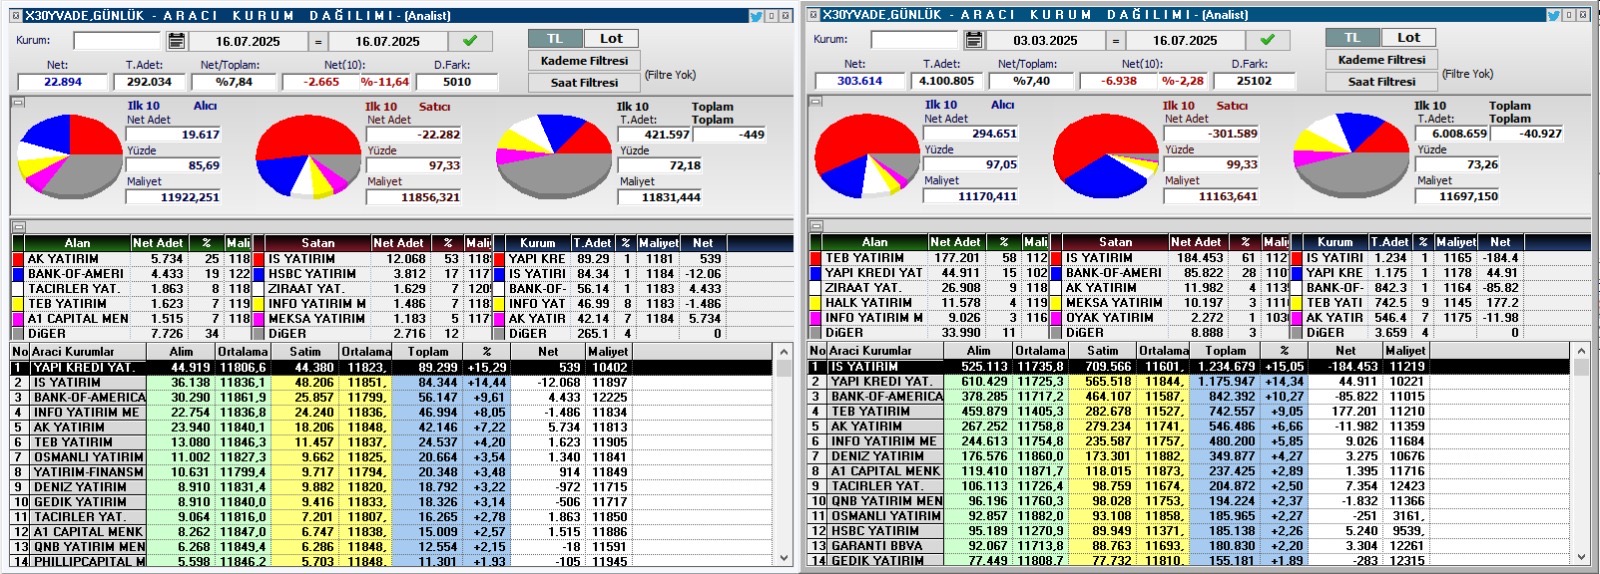1600x574 pixels.
Task: Collapse the top-5 tables panel in left window
Action: click(x=18, y=227)
